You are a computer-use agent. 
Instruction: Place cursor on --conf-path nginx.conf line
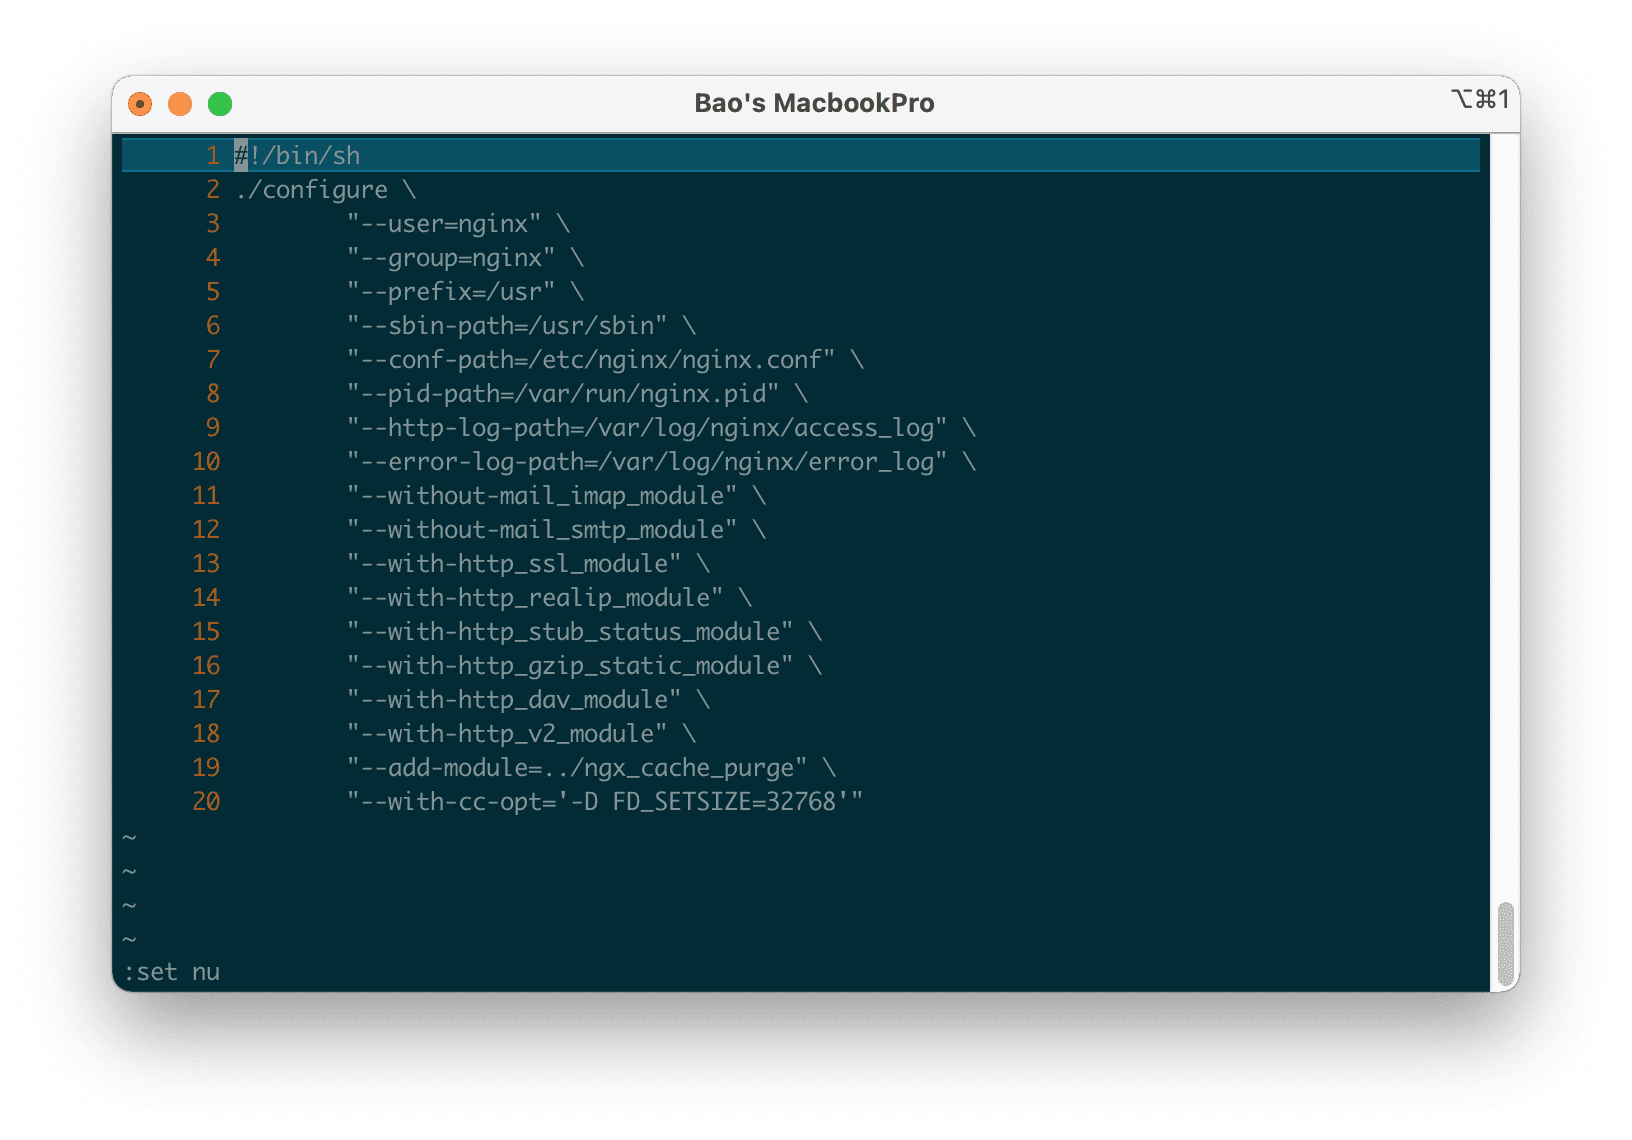coord(591,360)
